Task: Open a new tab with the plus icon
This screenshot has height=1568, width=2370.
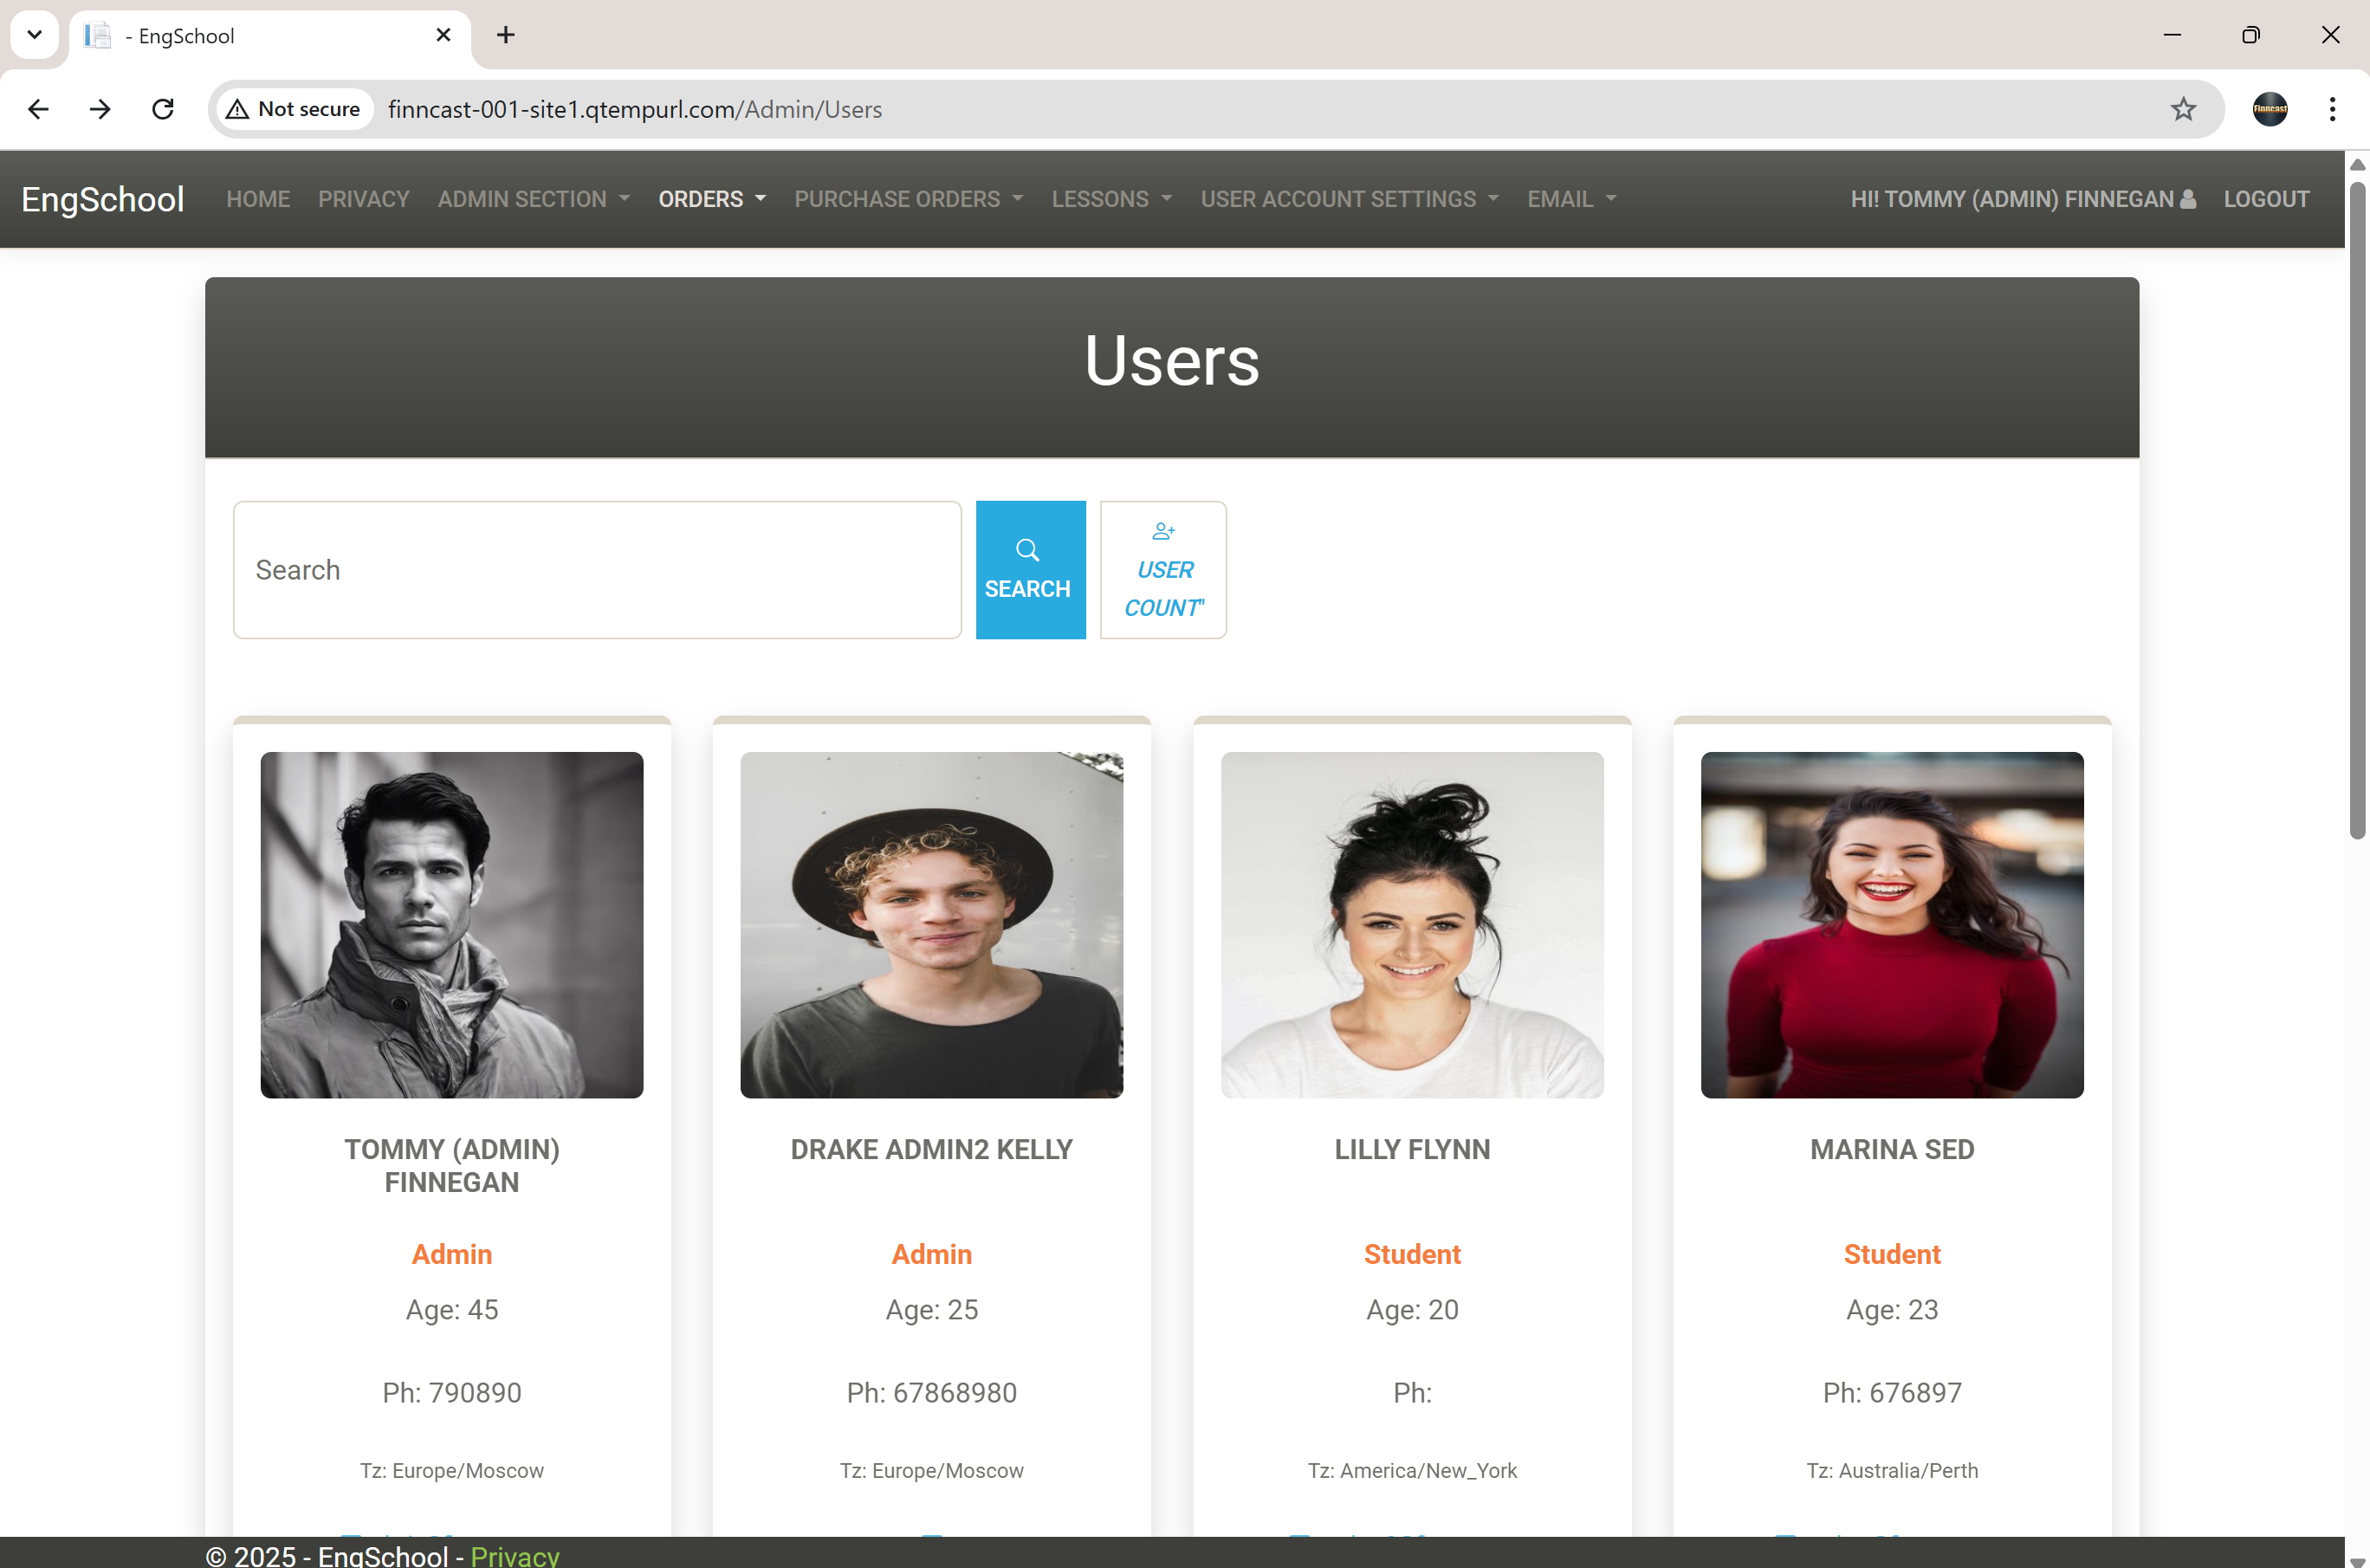Action: [504, 35]
